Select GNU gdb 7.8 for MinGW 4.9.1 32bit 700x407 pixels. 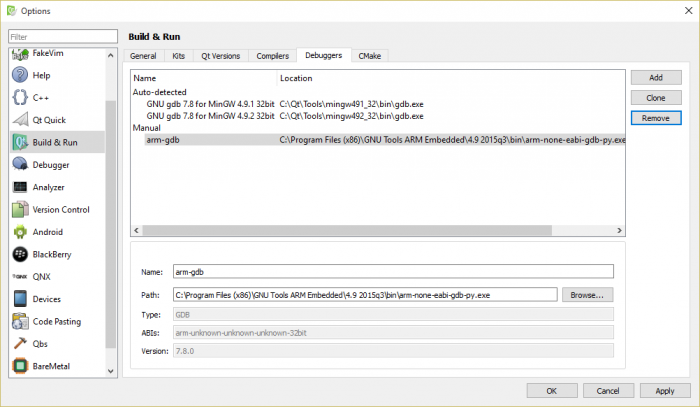tap(210, 104)
